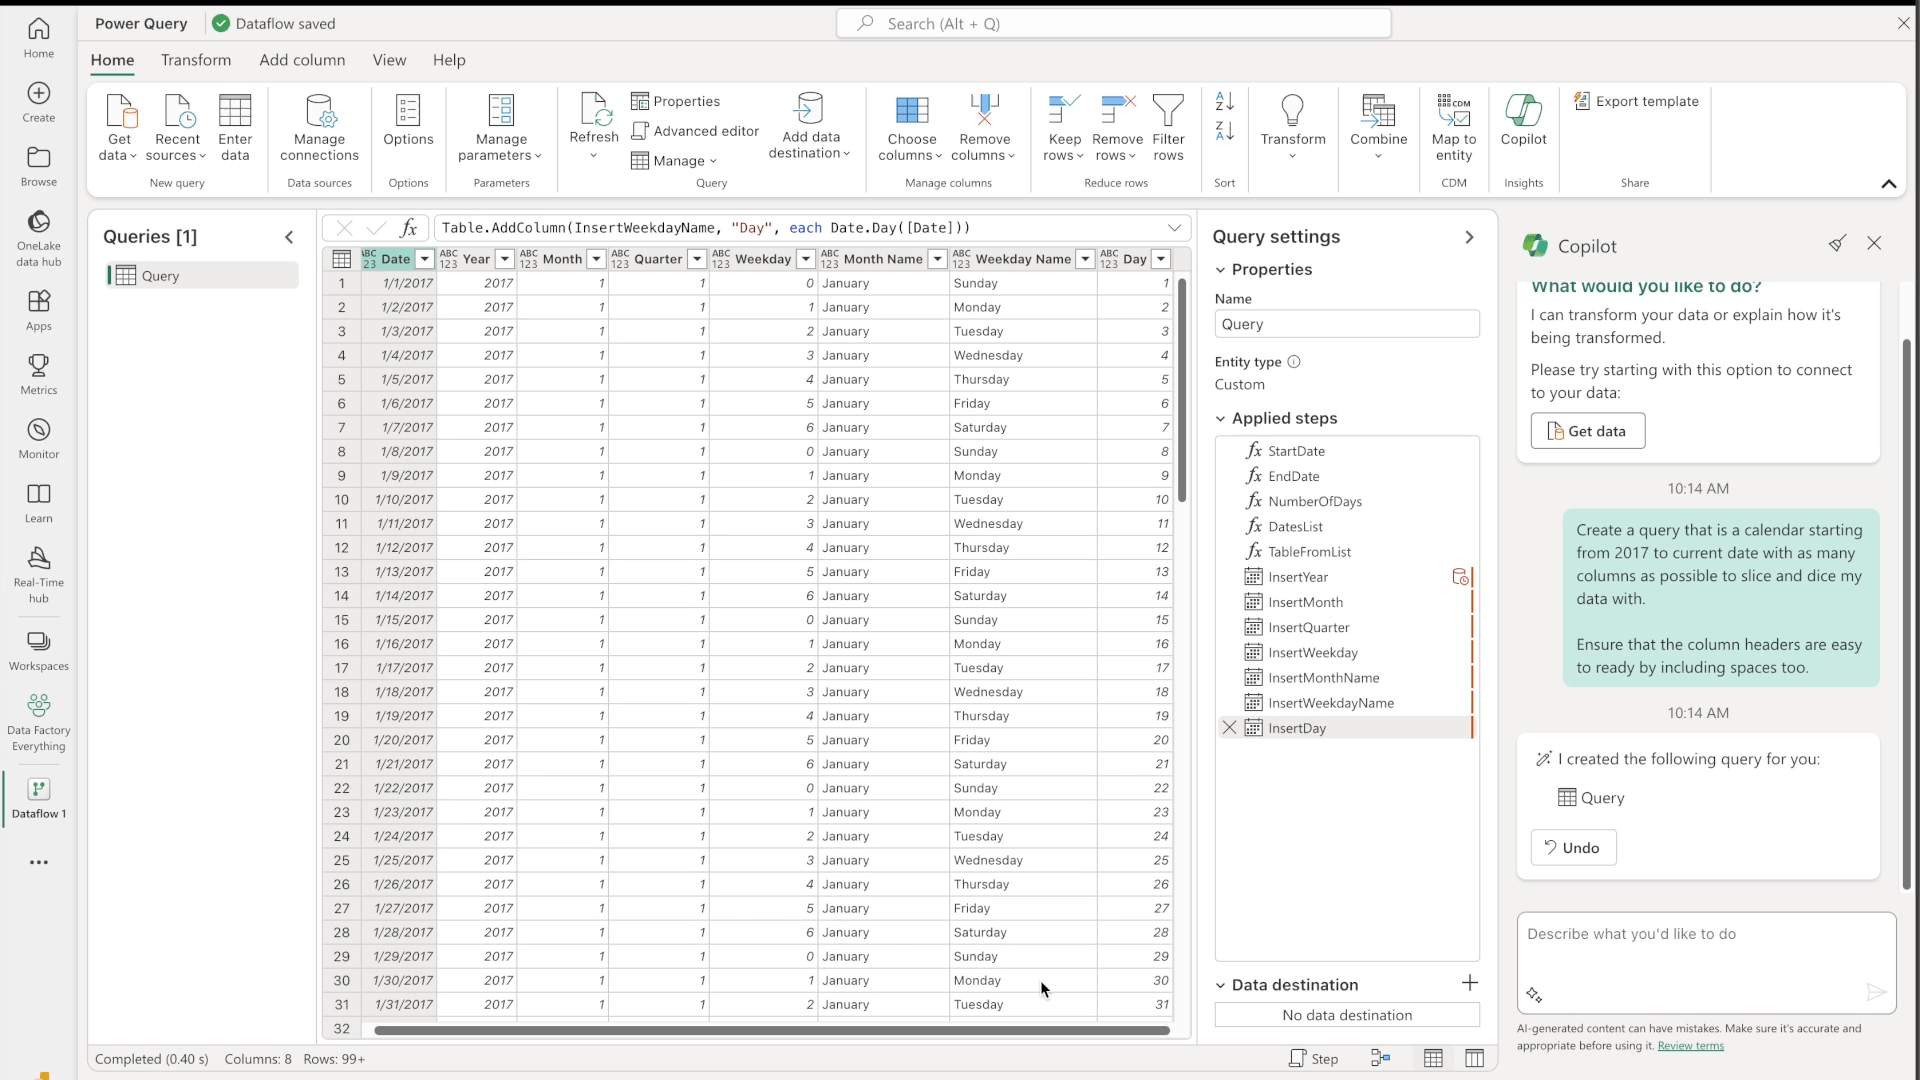Open the Help tab
The height and width of the screenshot is (1080, 1920).
pos(449,60)
